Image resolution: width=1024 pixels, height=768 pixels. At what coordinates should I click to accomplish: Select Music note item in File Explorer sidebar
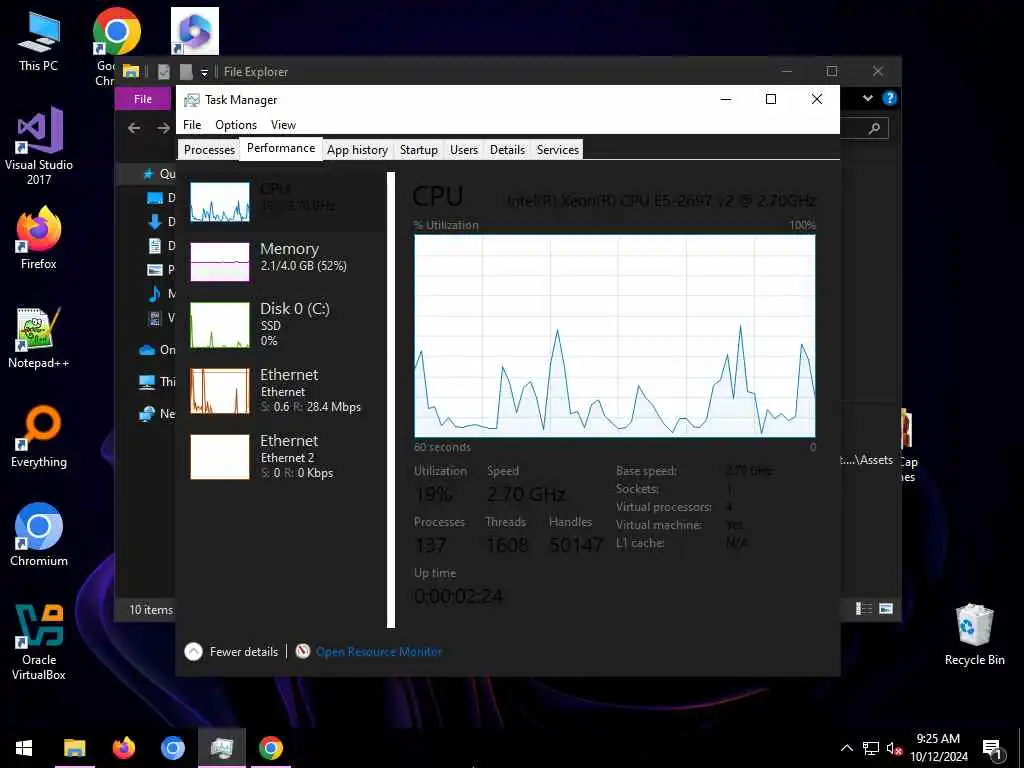click(x=155, y=294)
